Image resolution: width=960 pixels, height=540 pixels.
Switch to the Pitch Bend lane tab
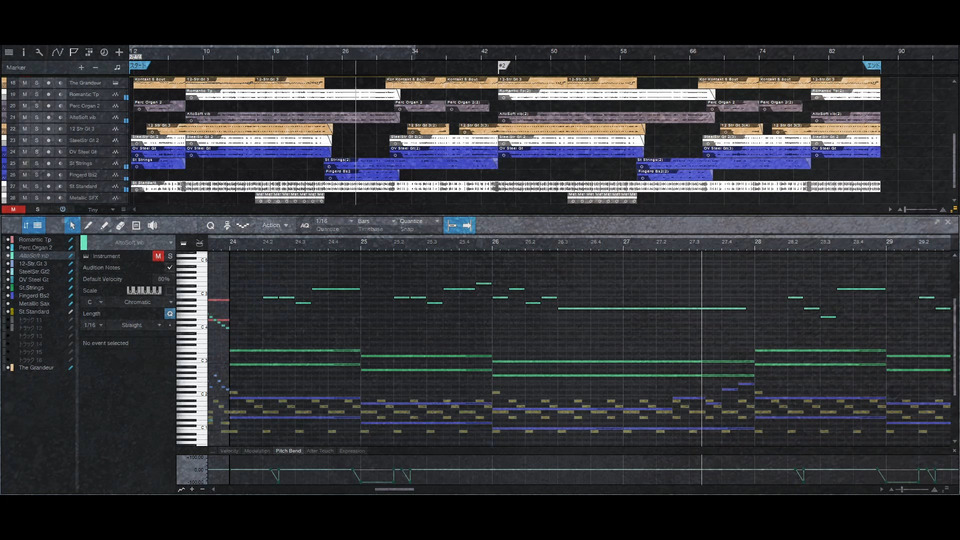(x=288, y=451)
